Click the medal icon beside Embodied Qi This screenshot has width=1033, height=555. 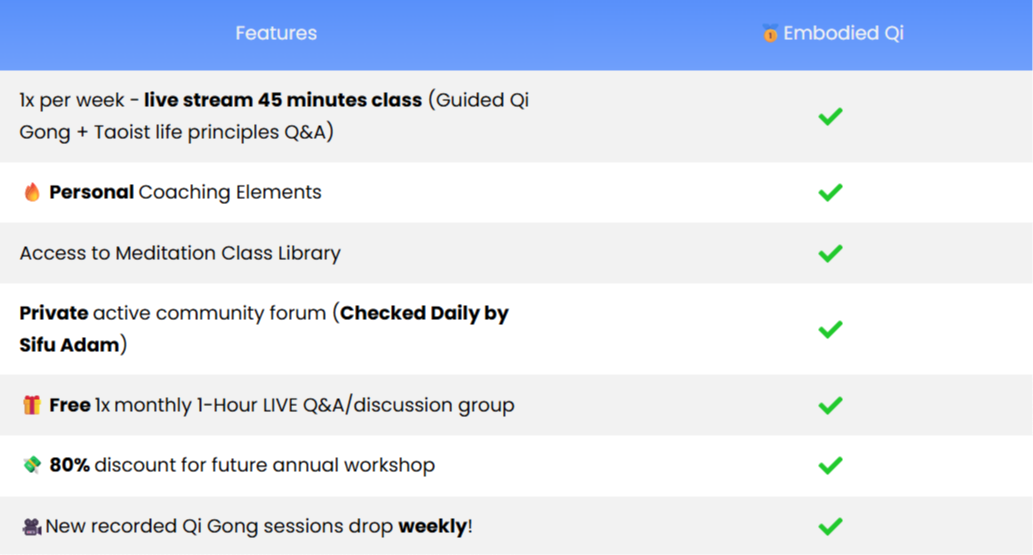click(769, 33)
